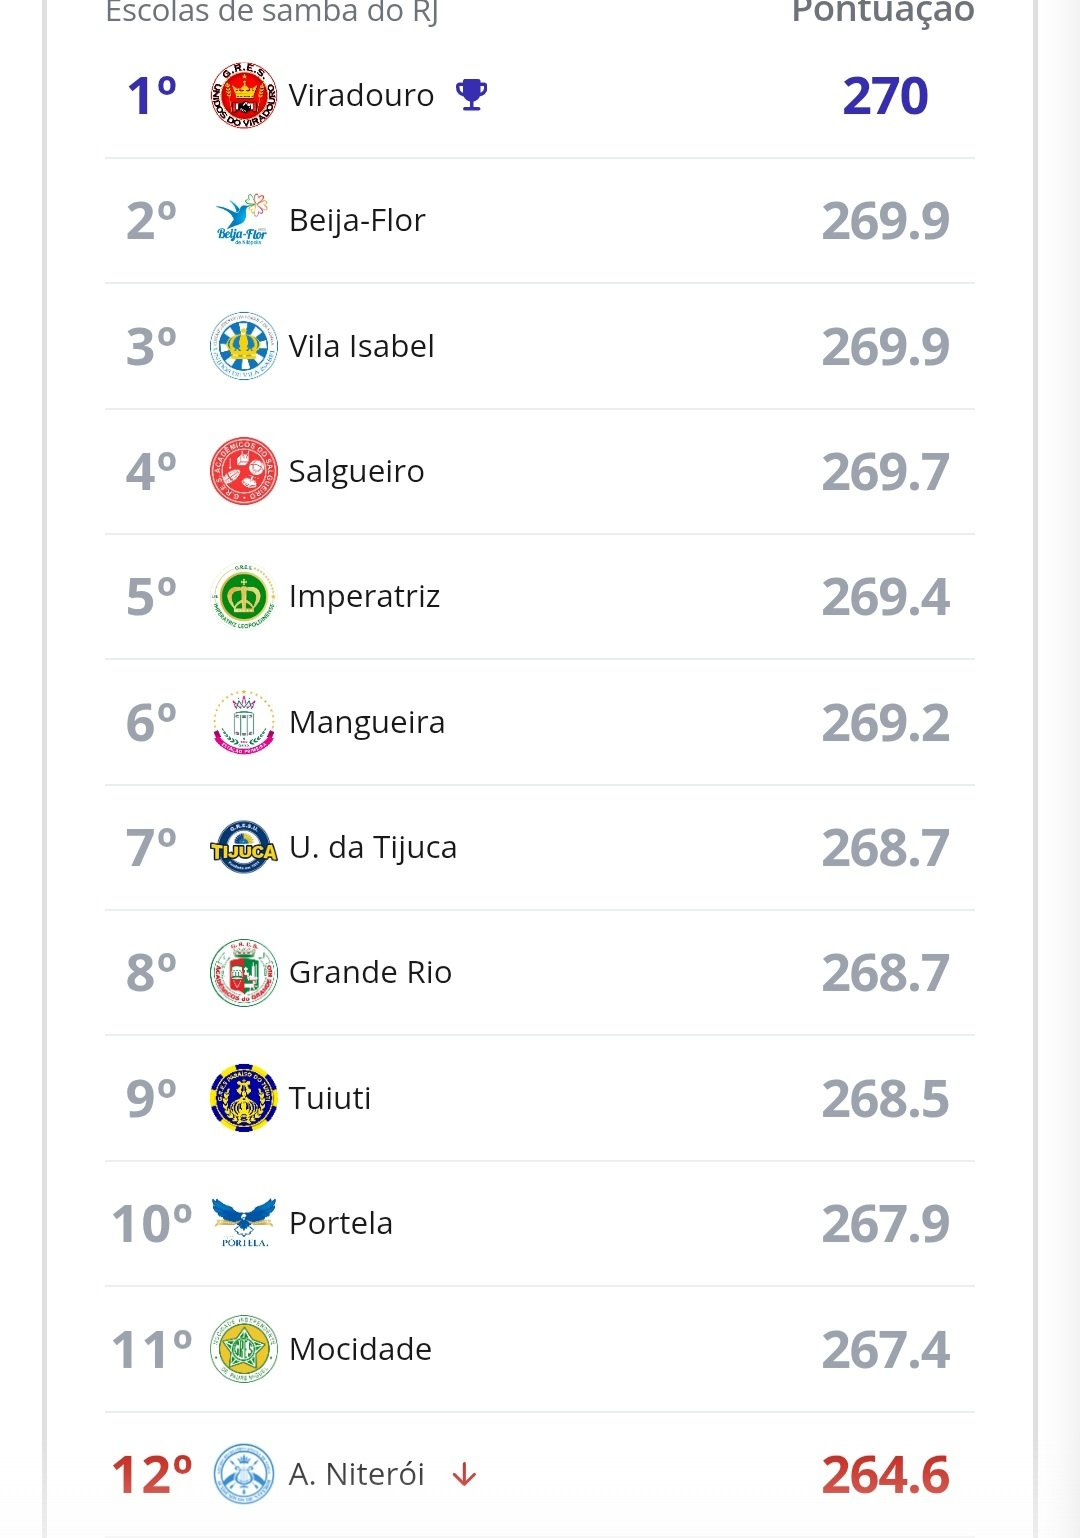Click the Salgueiro red emblem
The width and height of the screenshot is (1080, 1538).
(243, 471)
